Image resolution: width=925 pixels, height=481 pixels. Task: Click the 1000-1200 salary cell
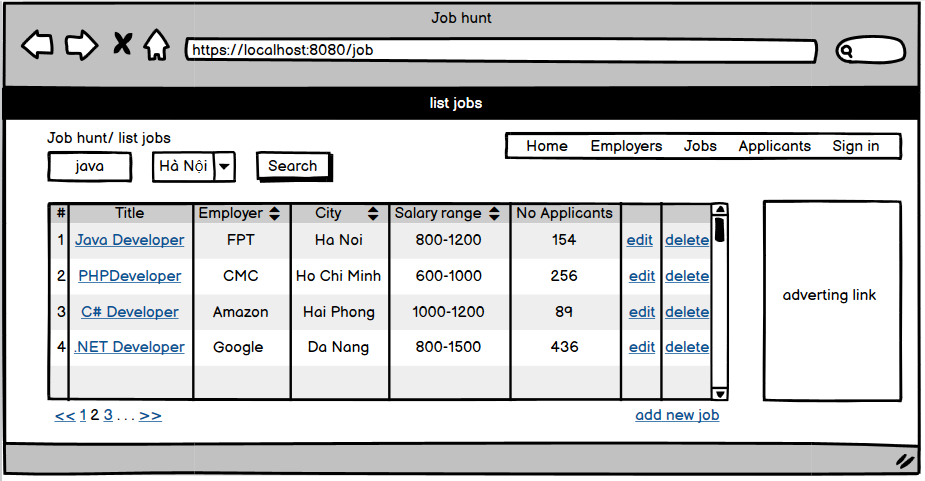(x=448, y=312)
